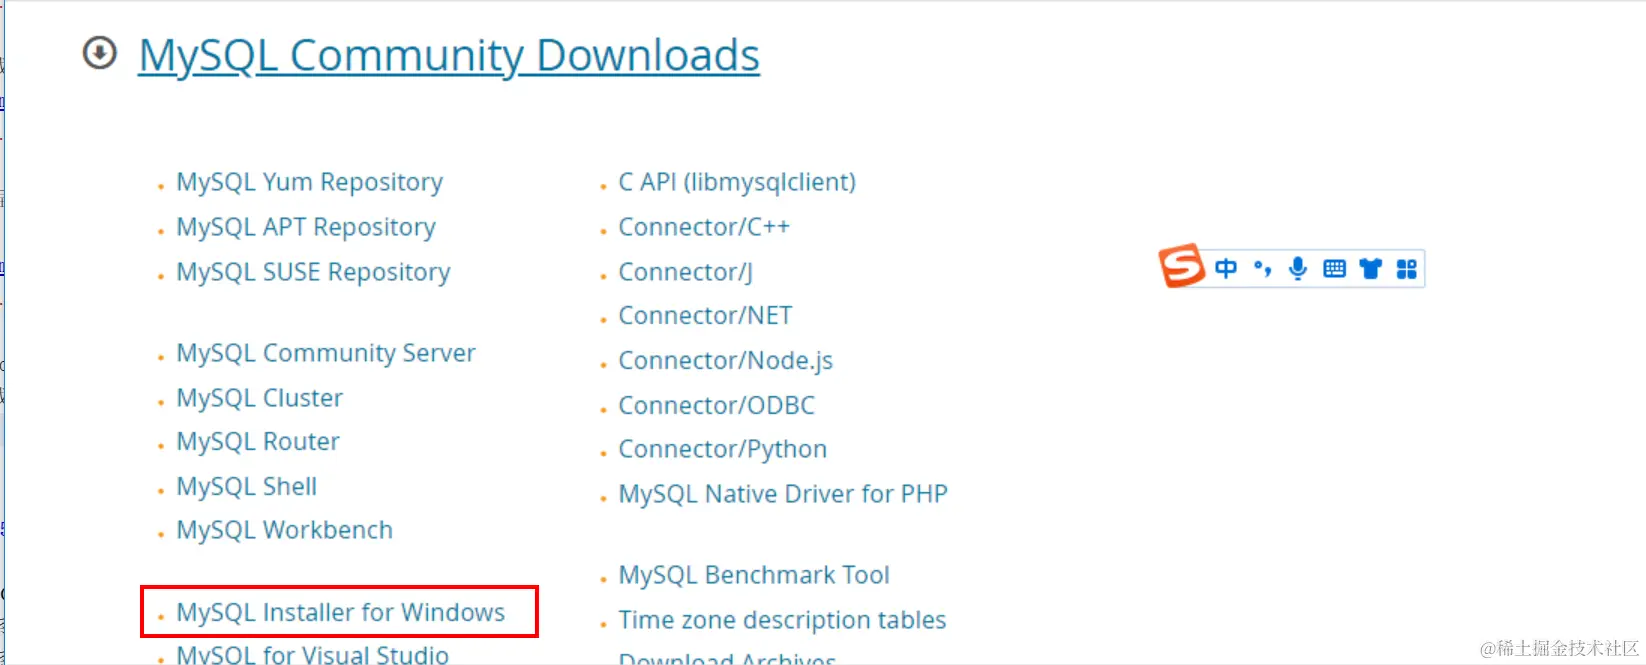Click Sogou voice input microphone icon
Image resolution: width=1646 pixels, height=665 pixels.
[x=1298, y=268]
